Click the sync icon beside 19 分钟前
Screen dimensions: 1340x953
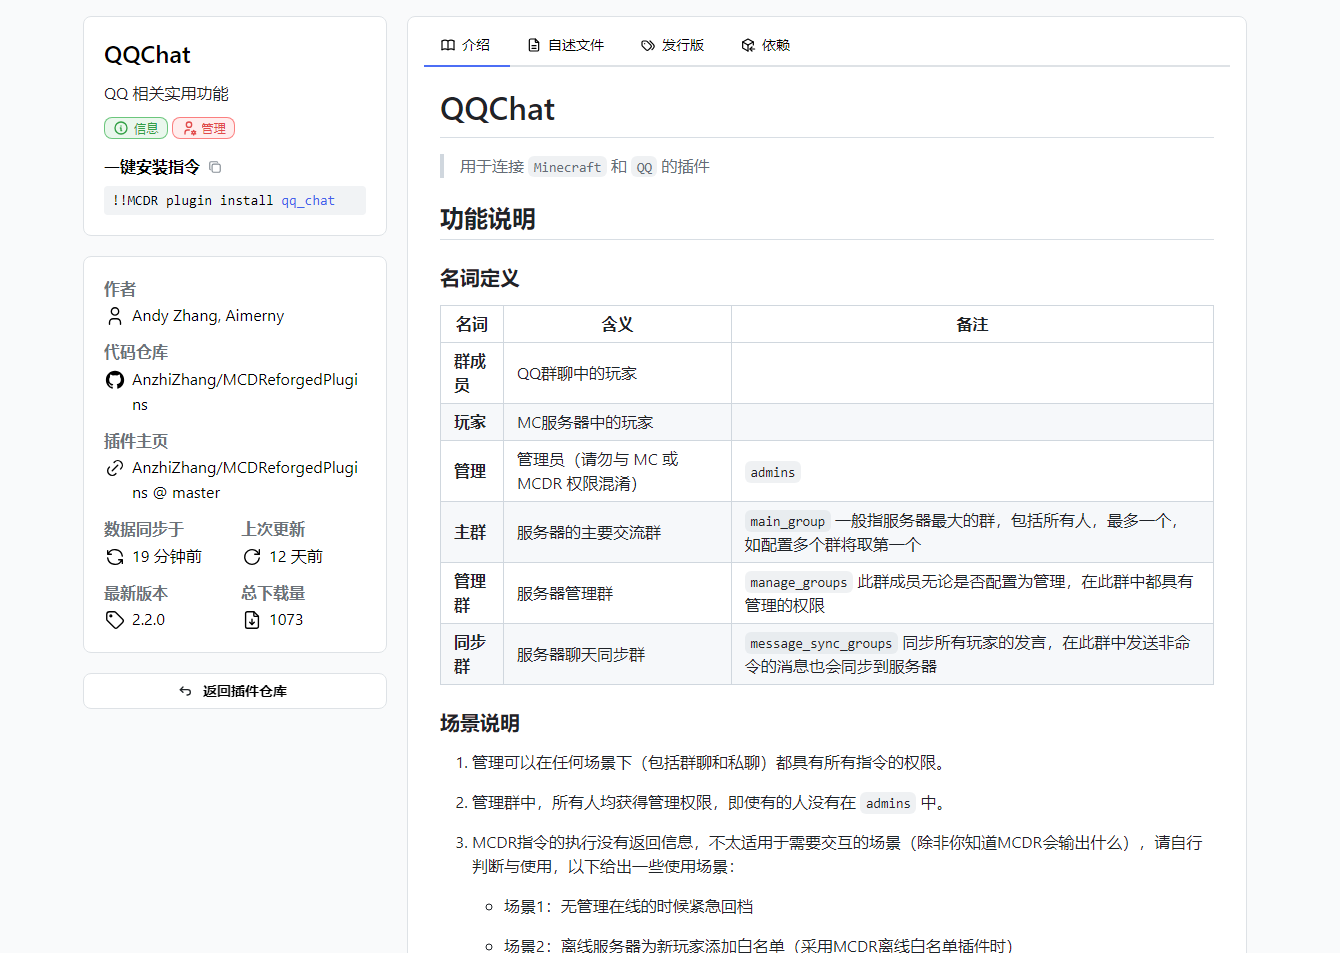(x=115, y=557)
